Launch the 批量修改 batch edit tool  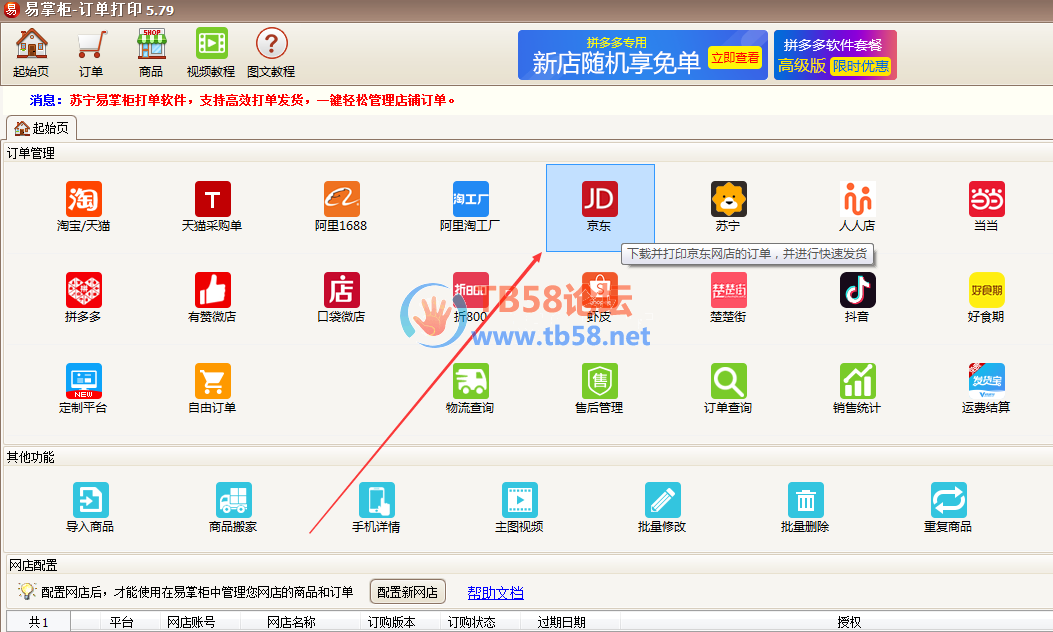click(662, 508)
